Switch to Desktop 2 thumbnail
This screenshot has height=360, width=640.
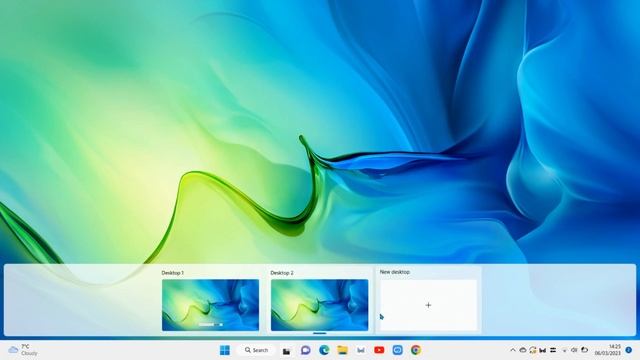(320, 305)
